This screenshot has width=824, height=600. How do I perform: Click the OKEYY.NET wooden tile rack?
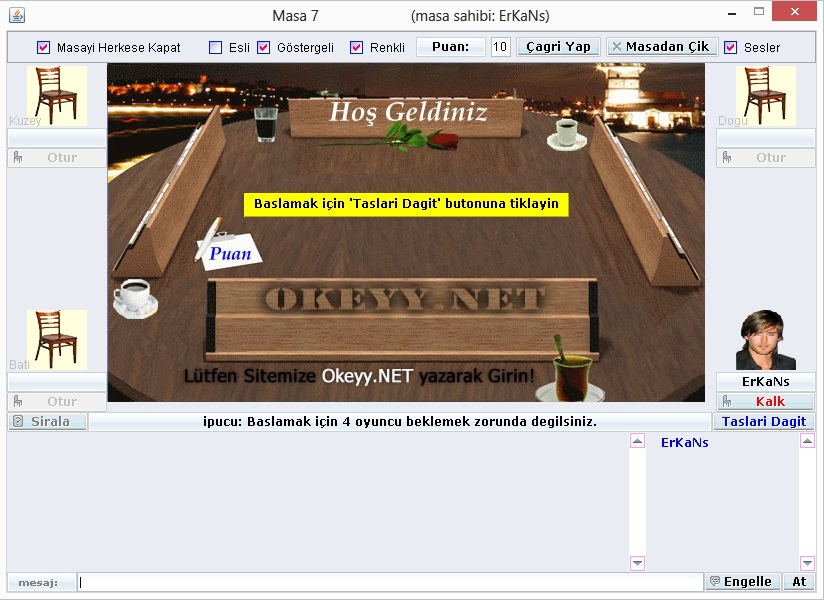tap(402, 319)
